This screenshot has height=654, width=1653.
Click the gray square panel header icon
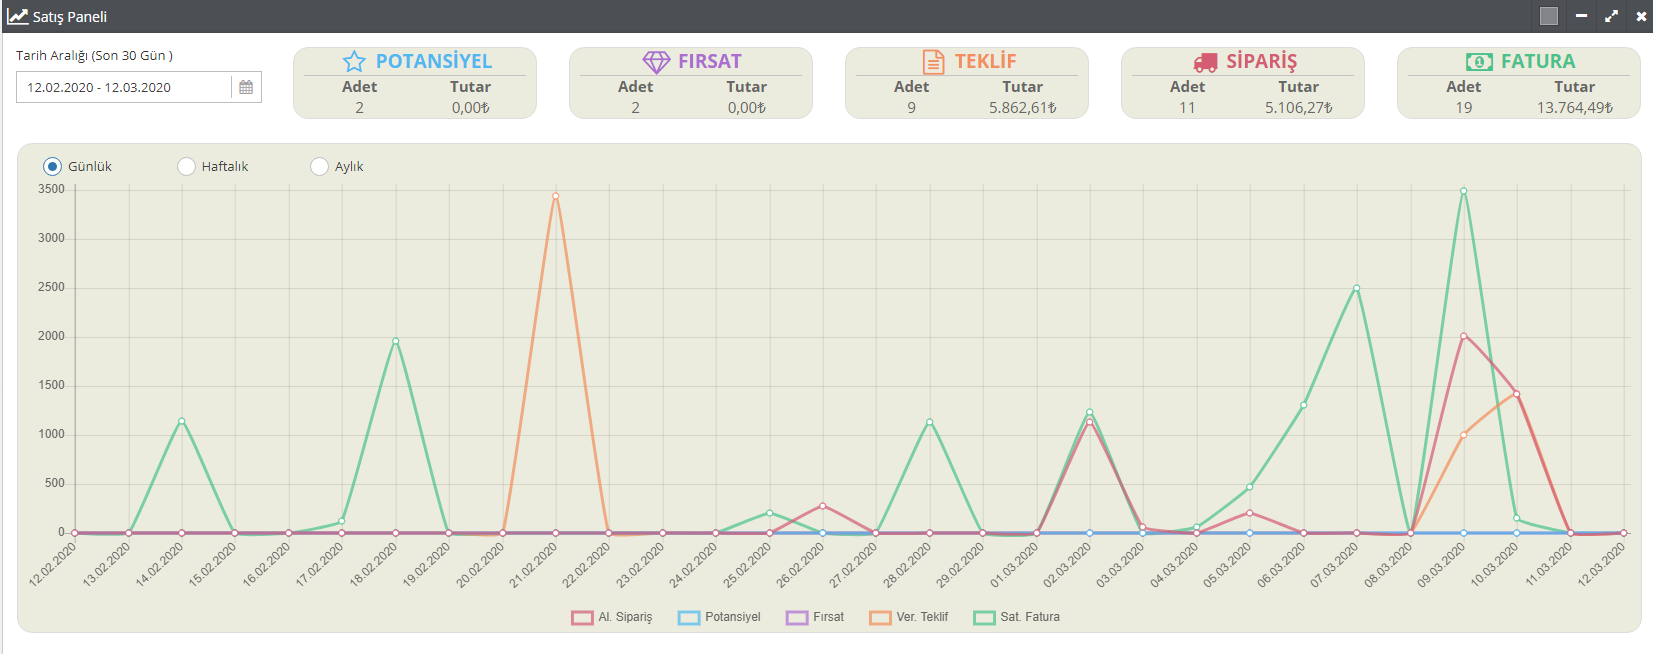1549,16
